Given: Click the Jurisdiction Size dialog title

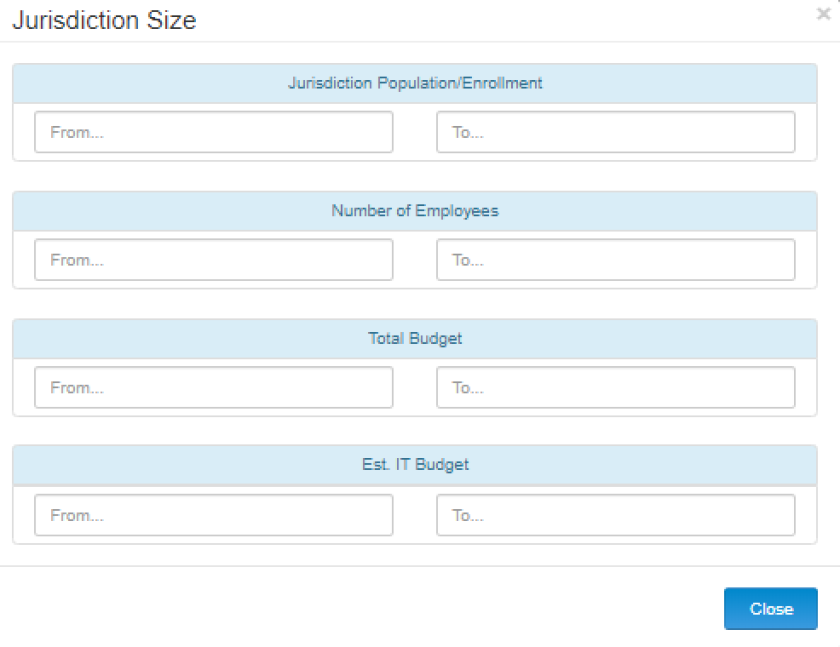Looking at the screenshot, I should 104,20.
